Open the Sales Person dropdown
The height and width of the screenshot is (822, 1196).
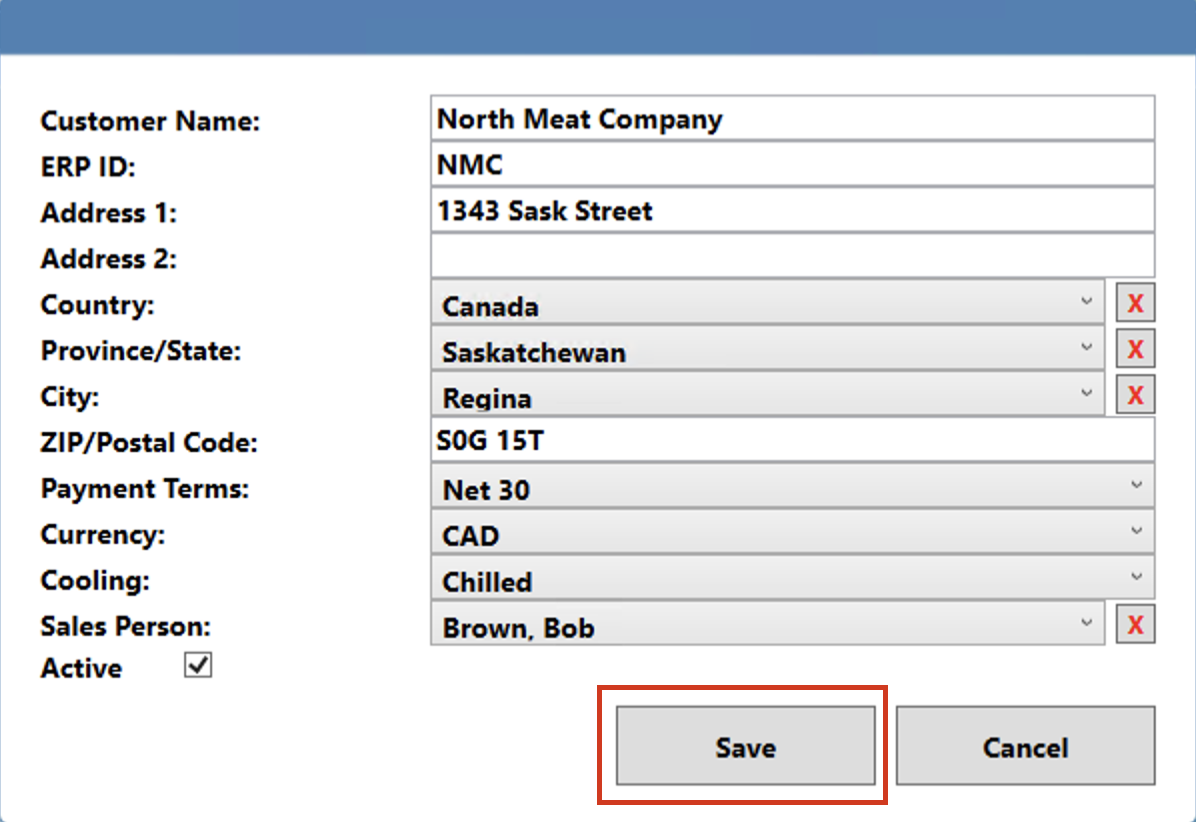(767, 626)
